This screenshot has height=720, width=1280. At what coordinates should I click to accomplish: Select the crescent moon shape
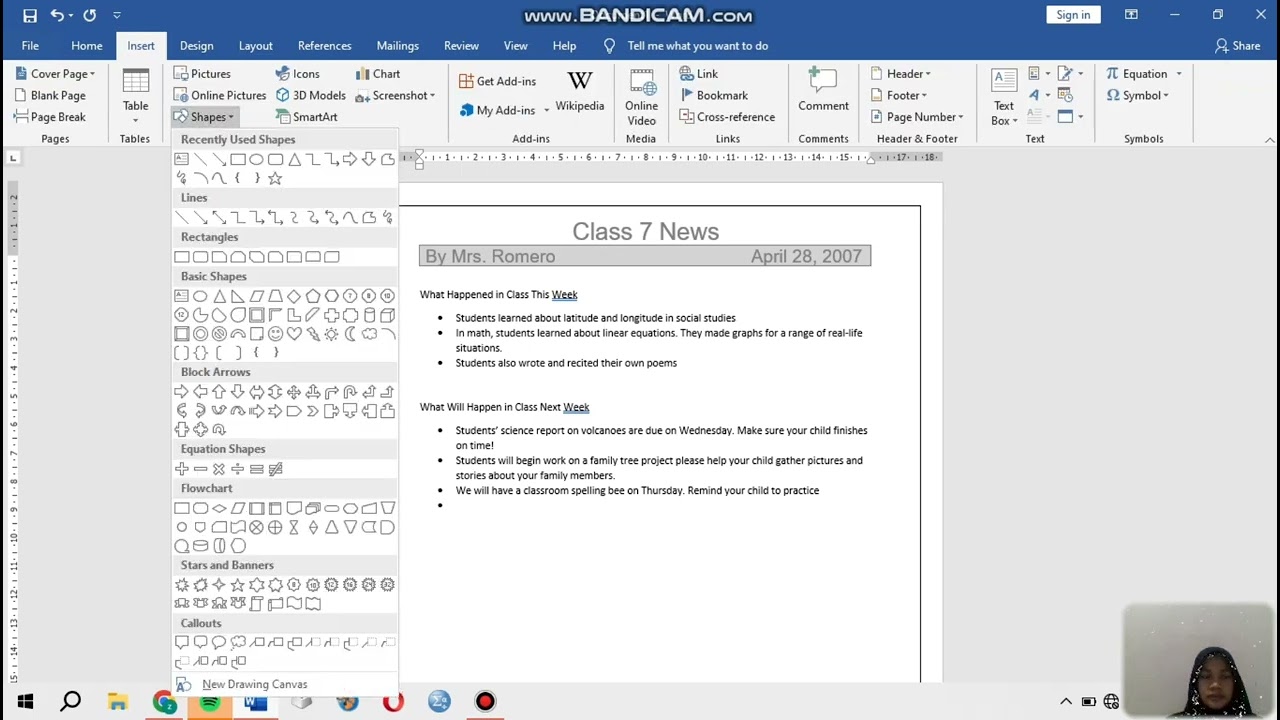(350, 333)
